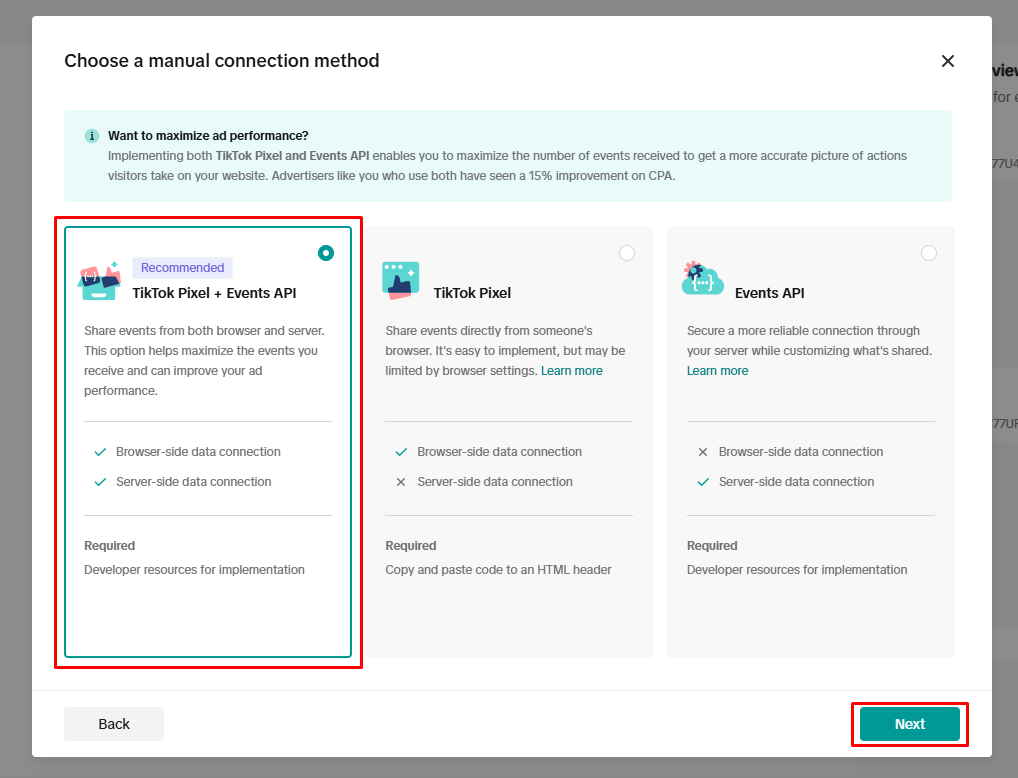The height and width of the screenshot is (778, 1018).
Task: Click the info icon in the banner
Action: (92, 136)
